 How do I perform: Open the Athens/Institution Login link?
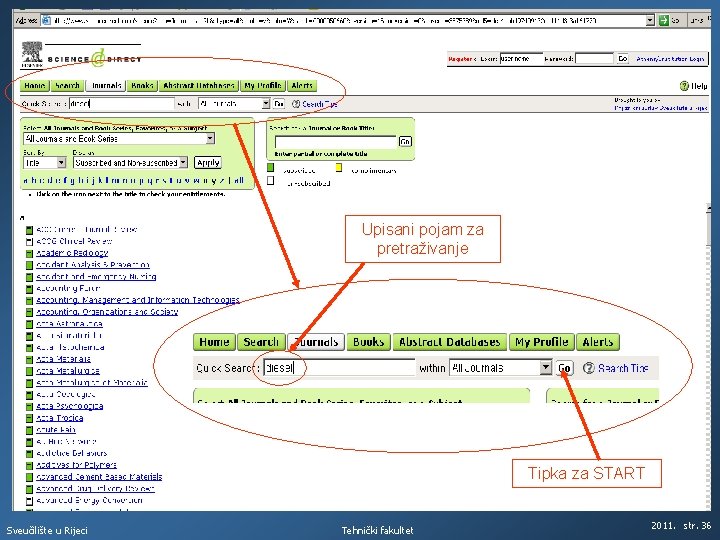click(x=670, y=59)
